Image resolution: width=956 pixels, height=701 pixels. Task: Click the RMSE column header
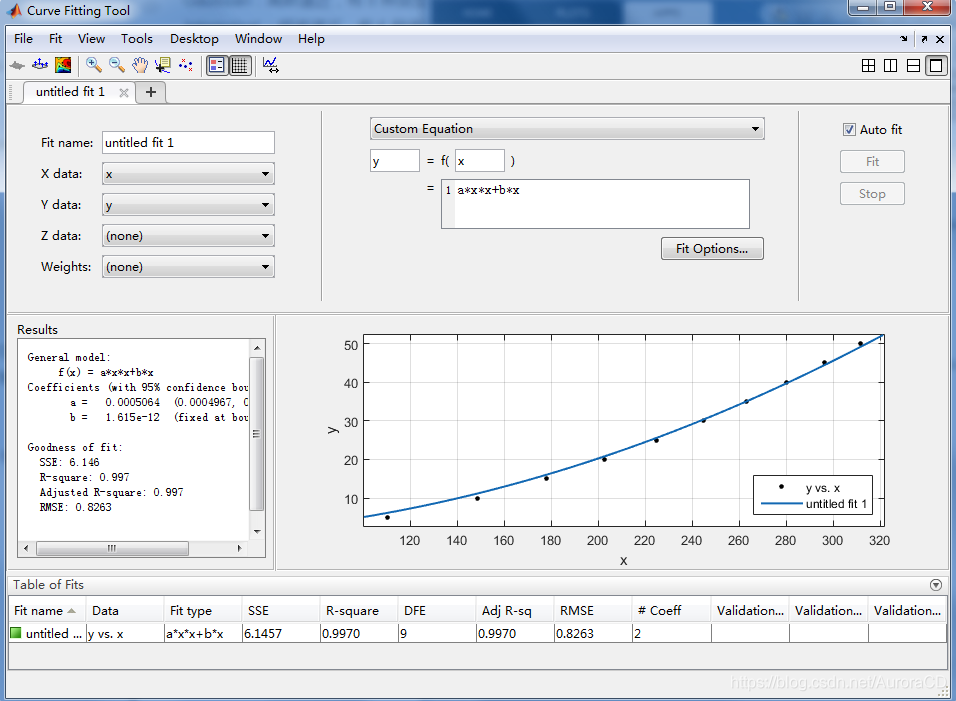[593, 611]
